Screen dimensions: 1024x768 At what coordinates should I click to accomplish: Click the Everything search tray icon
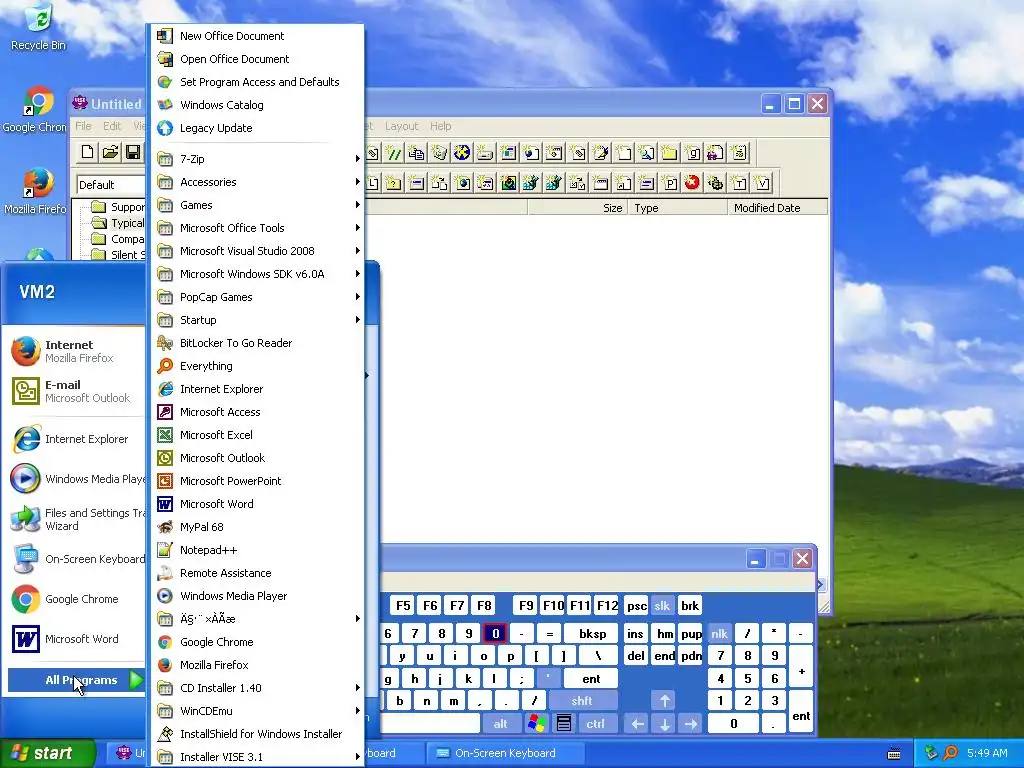(x=950, y=753)
